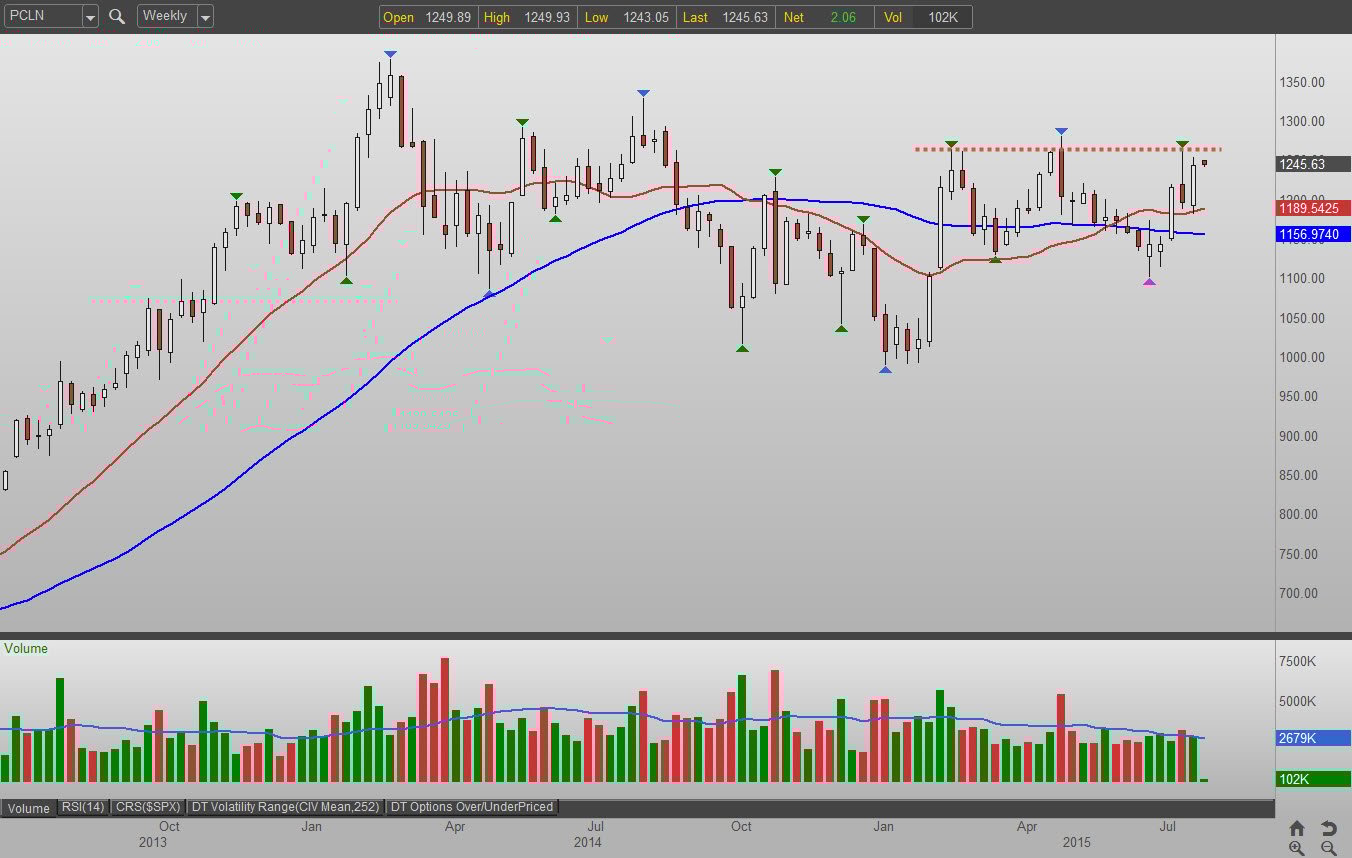Reset chart view with the home icon
The image size is (1352, 858).
tap(1297, 828)
